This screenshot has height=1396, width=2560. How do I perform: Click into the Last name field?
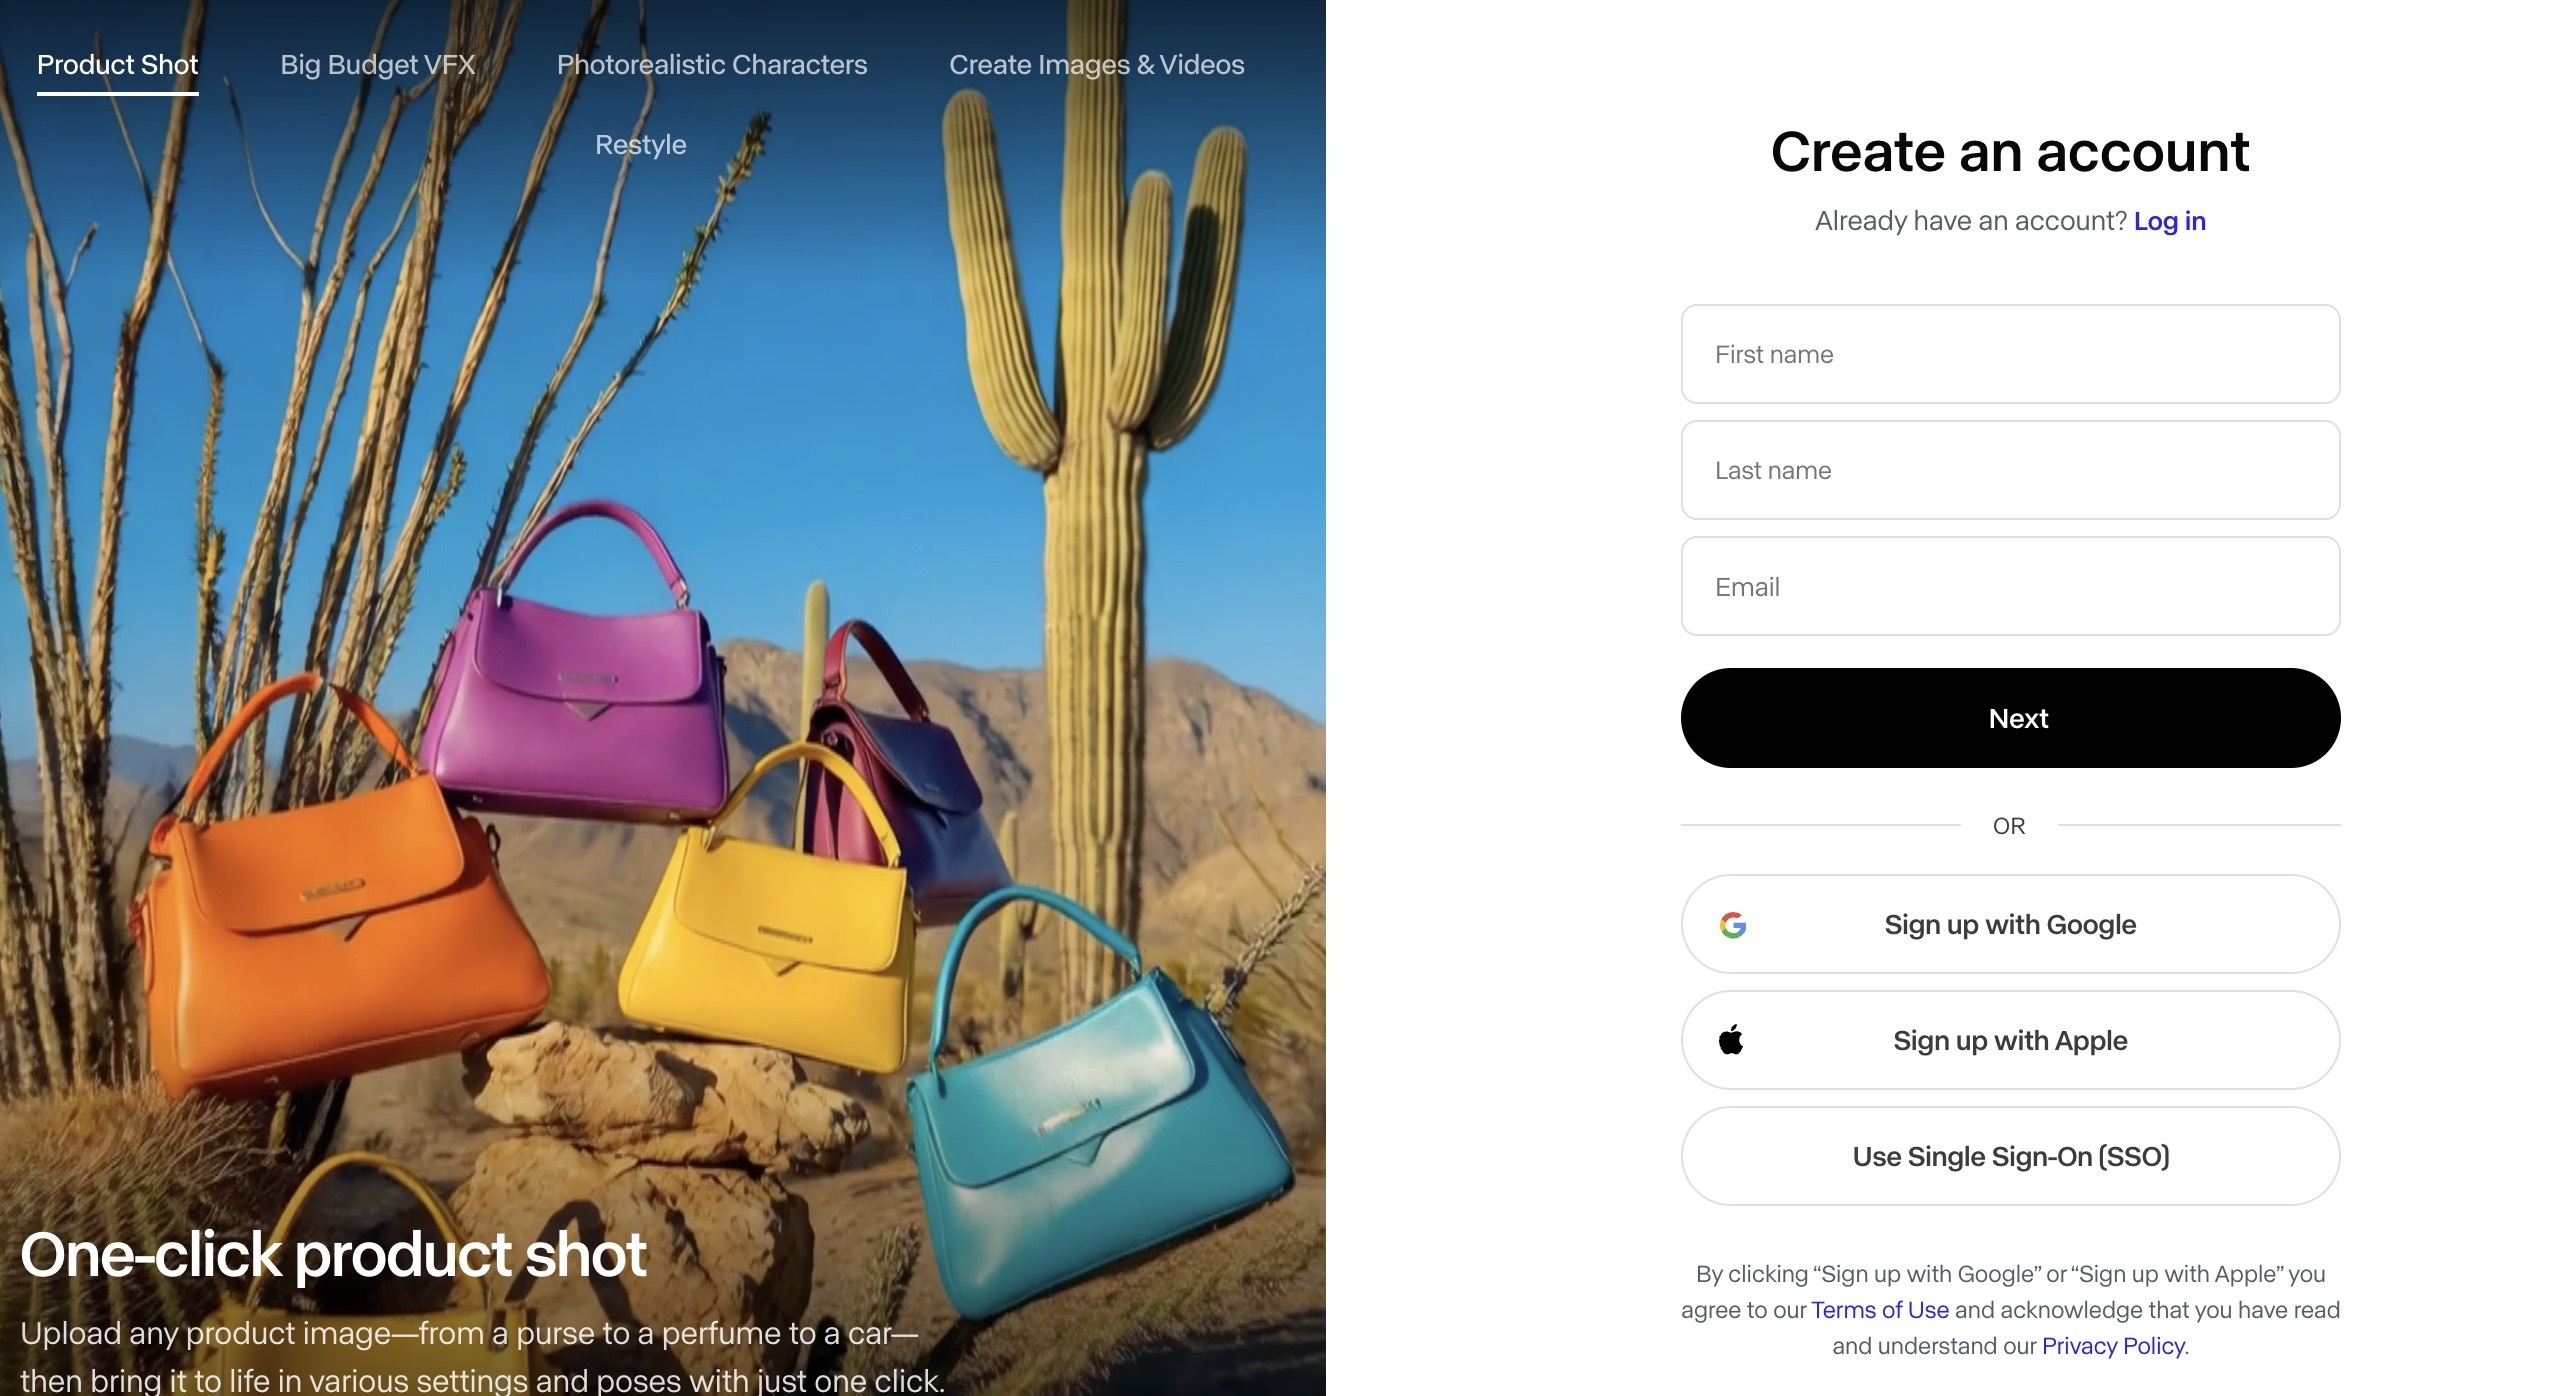[x=2010, y=470]
